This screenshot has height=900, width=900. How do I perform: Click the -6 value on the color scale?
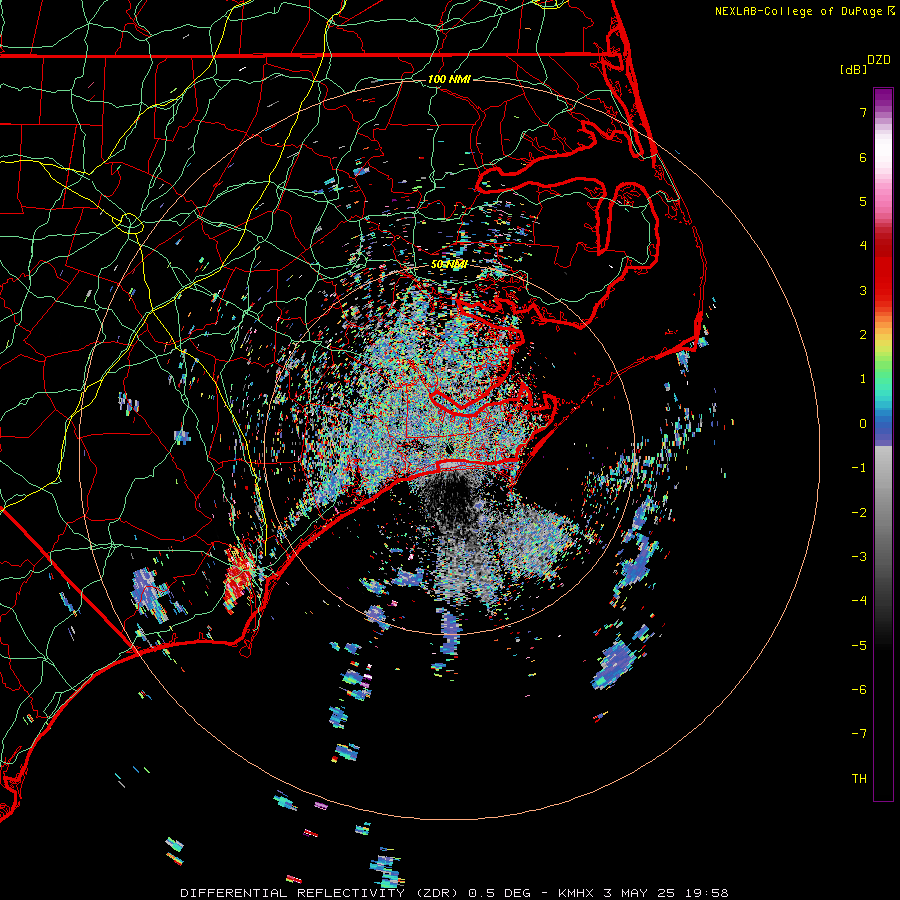[859, 690]
